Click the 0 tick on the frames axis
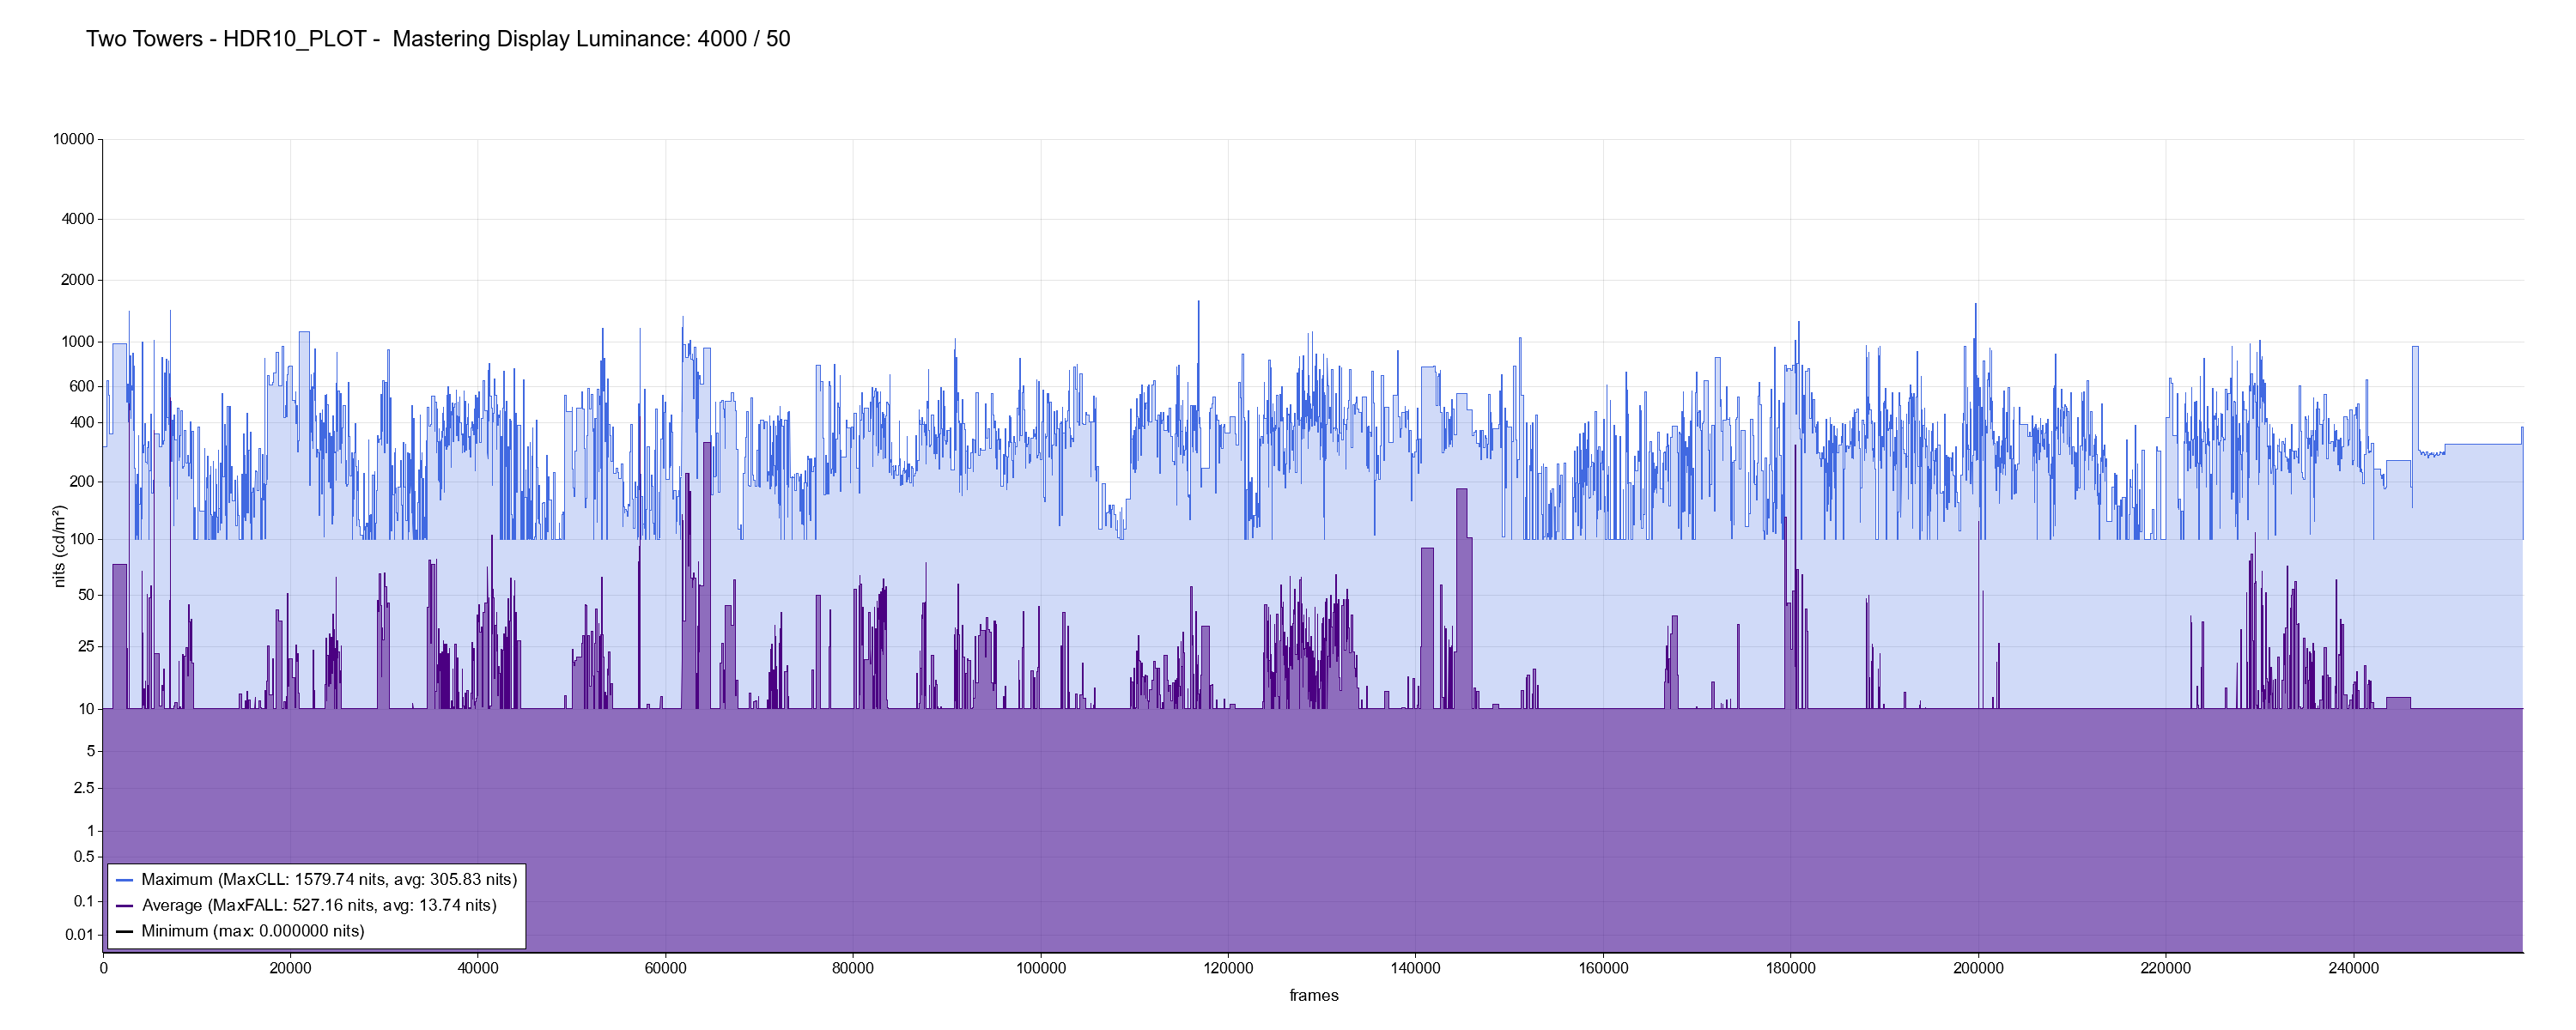Screen dimensions: 2576x1030 pyautogui.click(x=103, y=968)
